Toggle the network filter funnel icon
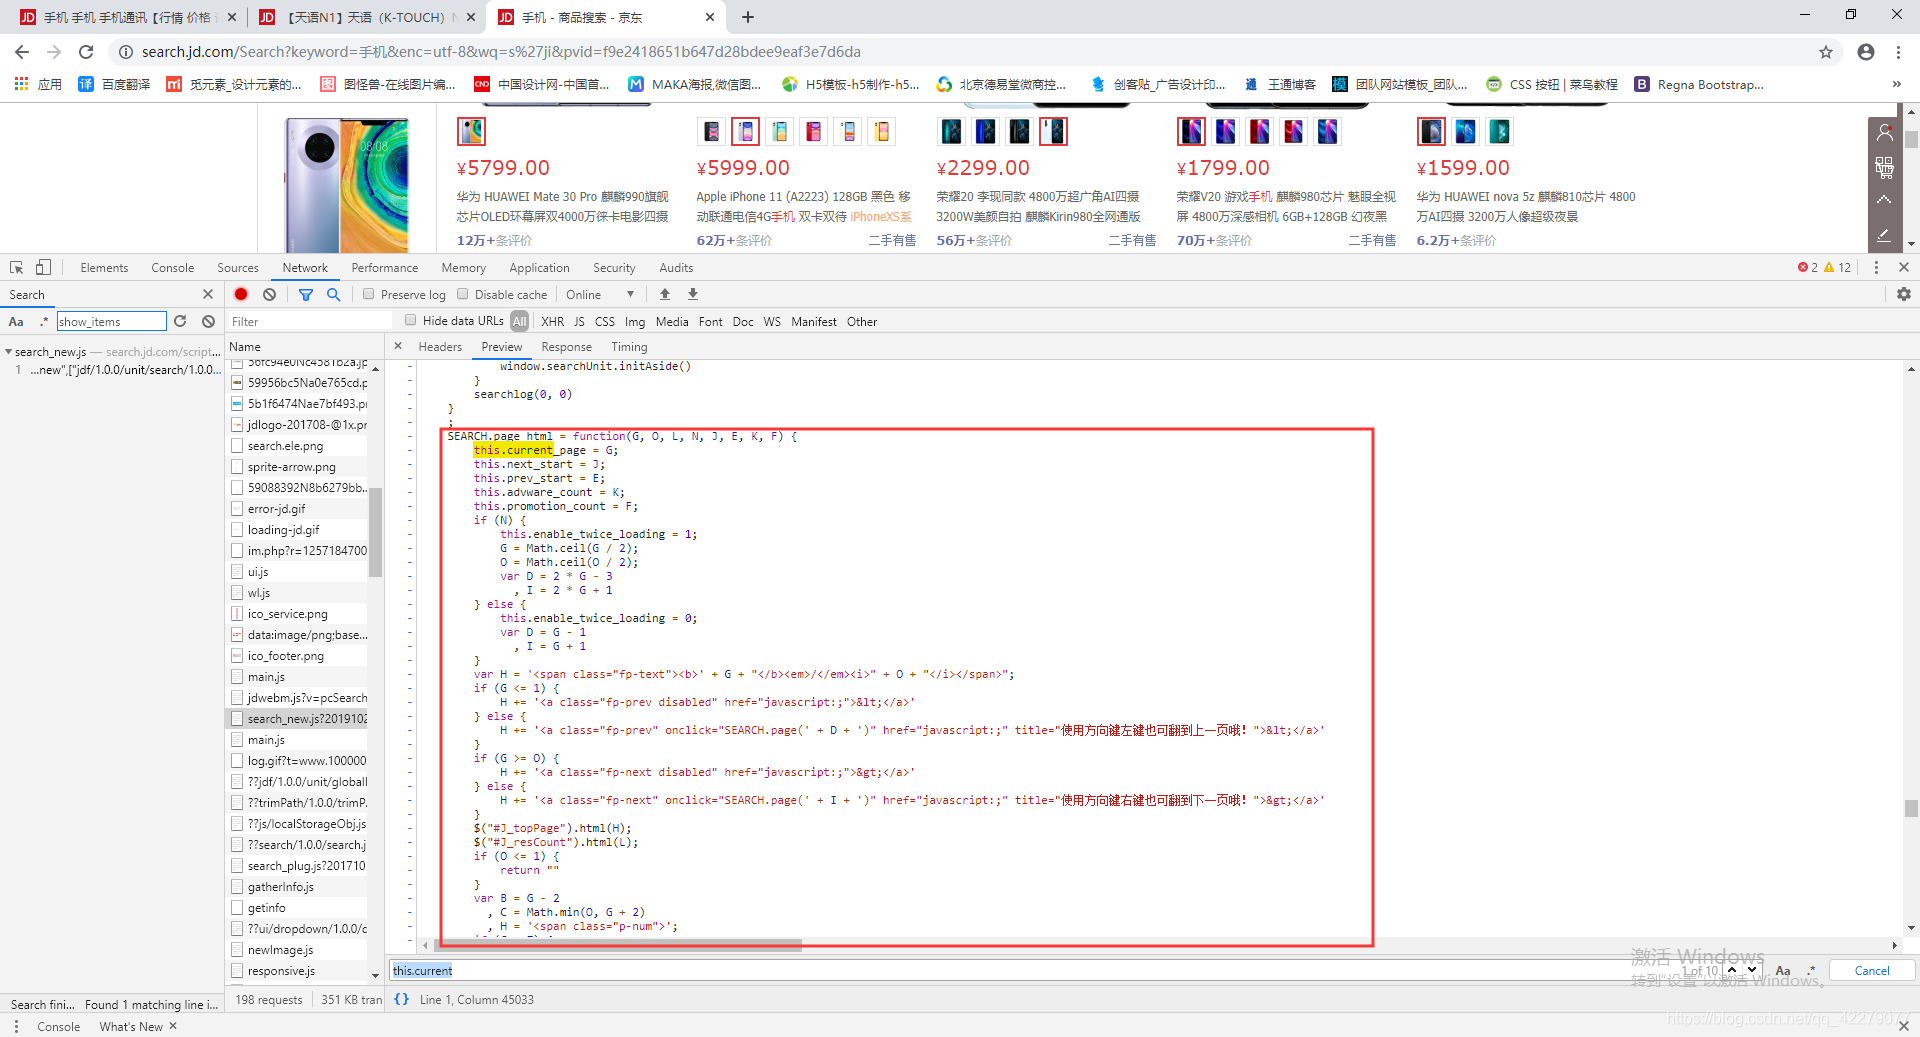Viewport: 1920px width, 1037px height. pyautogui.click(x=306, y=294)
